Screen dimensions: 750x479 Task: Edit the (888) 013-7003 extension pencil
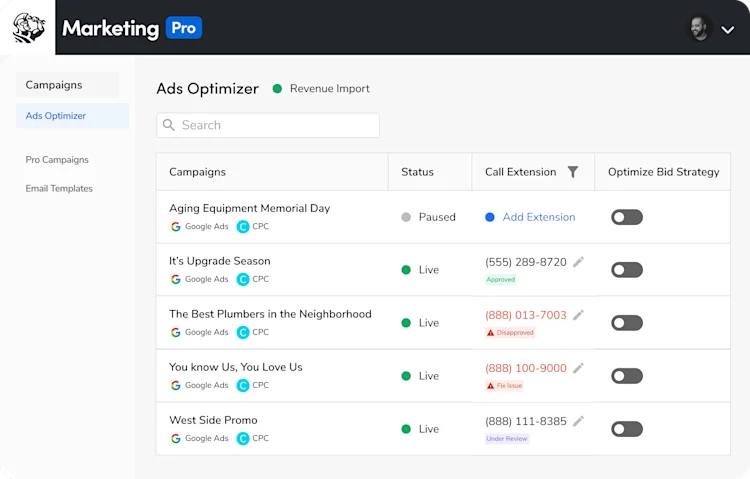tap(578, 315)
